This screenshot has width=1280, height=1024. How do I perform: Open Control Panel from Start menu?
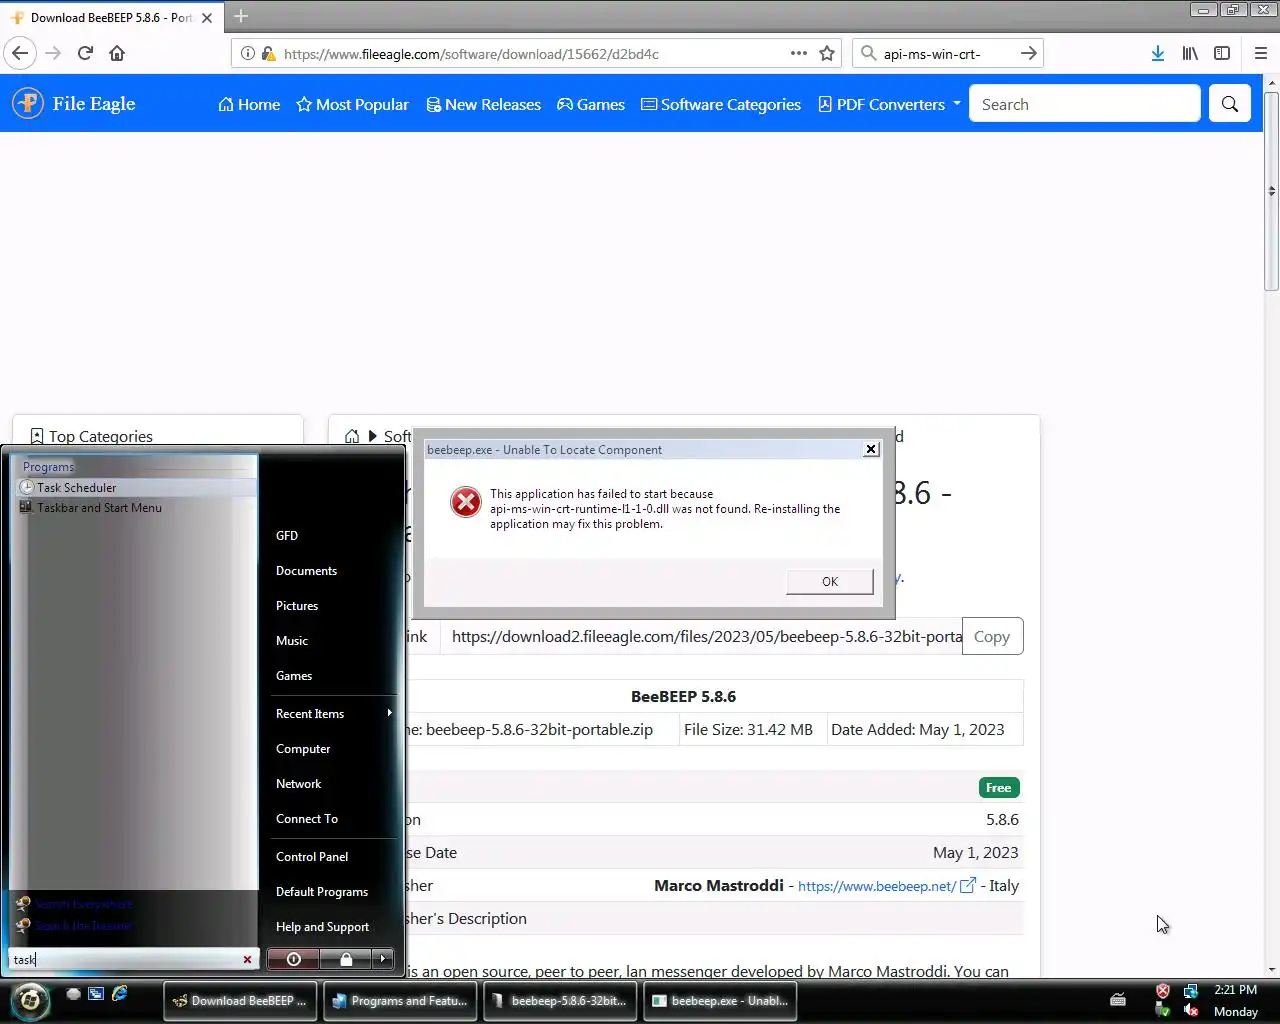coord(312,857)
